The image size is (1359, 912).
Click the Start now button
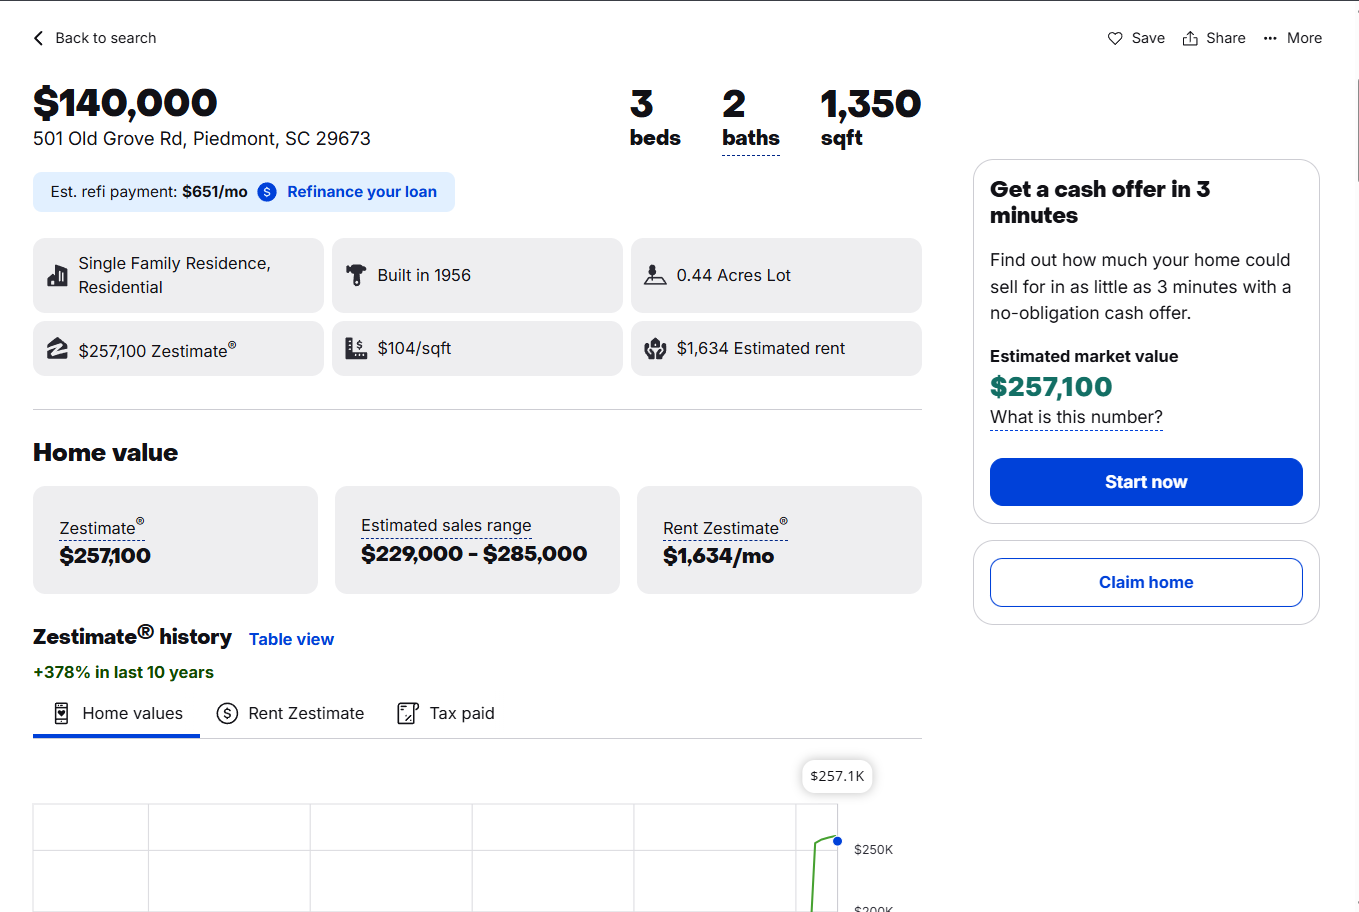point(1146,482)
